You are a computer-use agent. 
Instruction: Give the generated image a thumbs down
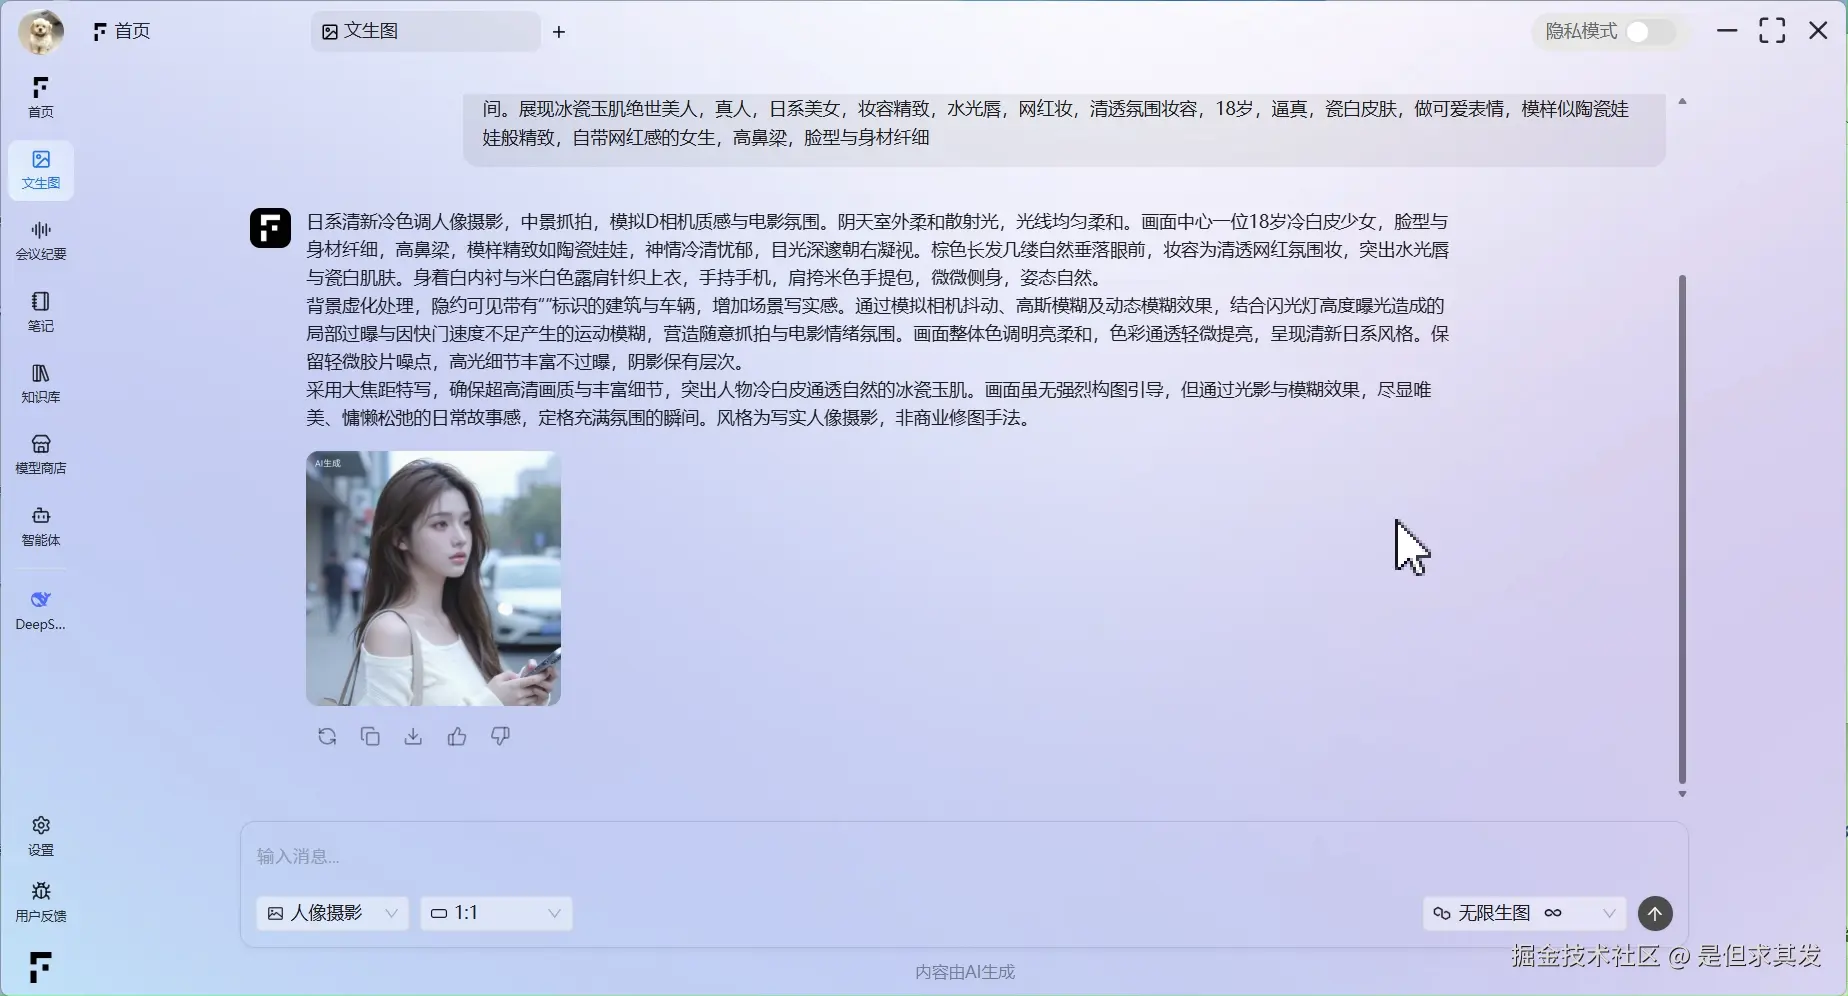(x=500, y=736)
